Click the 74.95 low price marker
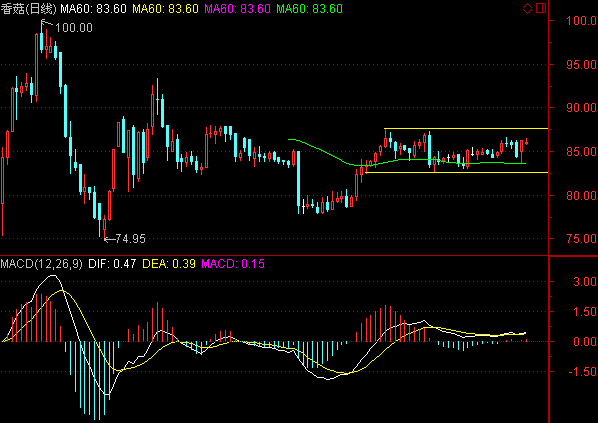Image resolution: width=598 pixels, height=423 pixels. point(130,239)
